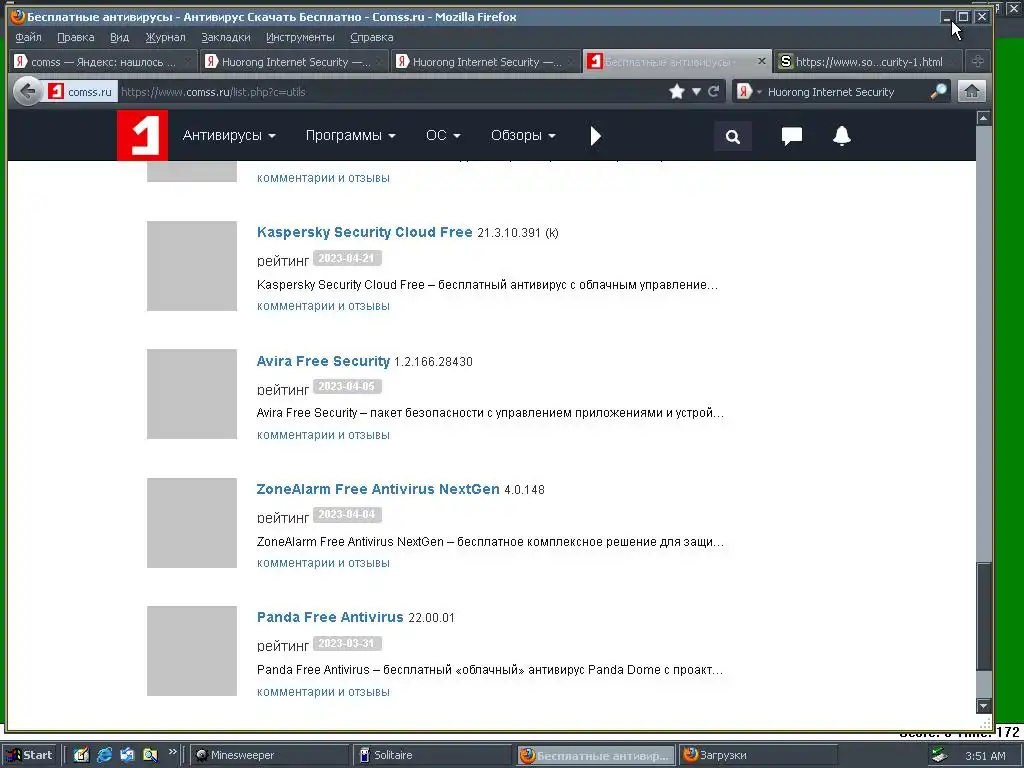Image resolution: width=1024 pixels, height=768 pixels.
Task: Click the scrollbar down arrow
Action: tap(984, 705)
